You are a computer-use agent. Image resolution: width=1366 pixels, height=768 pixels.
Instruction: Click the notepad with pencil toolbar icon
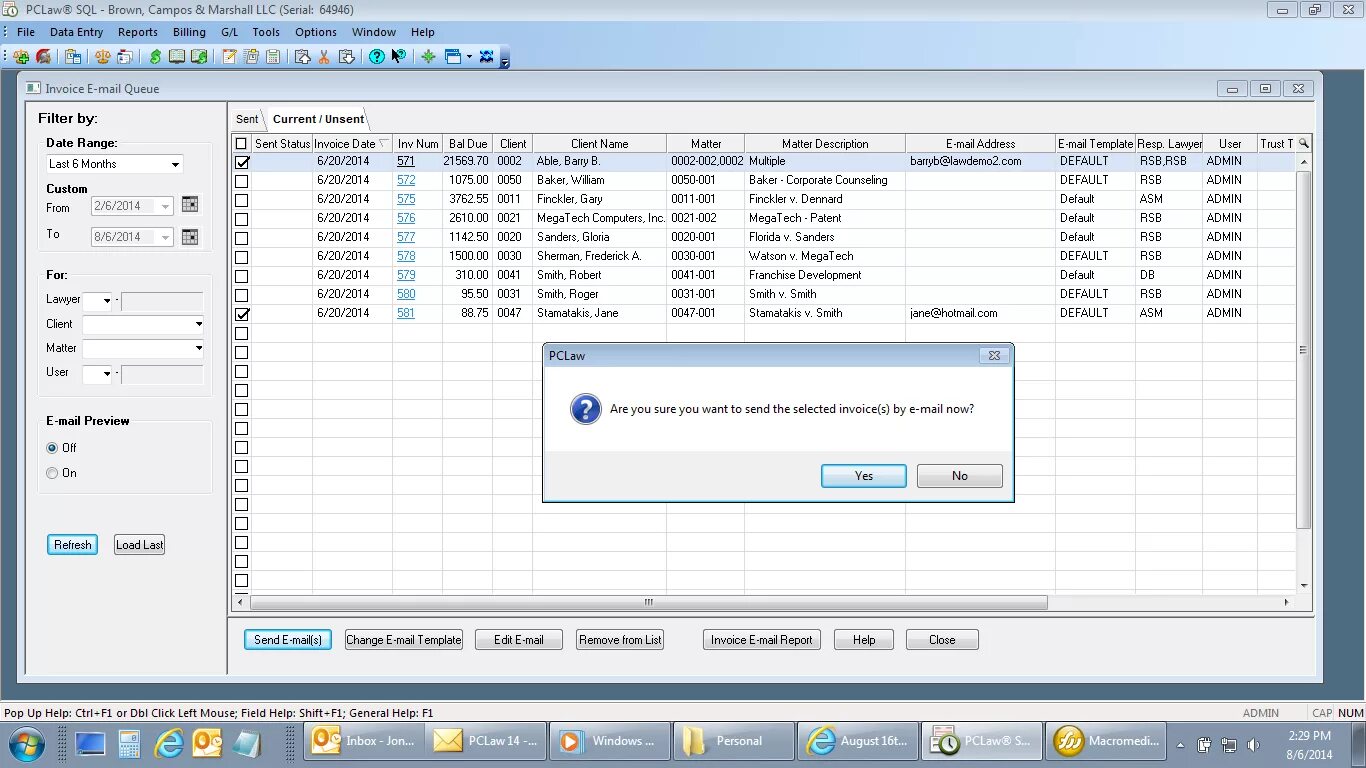[229, 57]
